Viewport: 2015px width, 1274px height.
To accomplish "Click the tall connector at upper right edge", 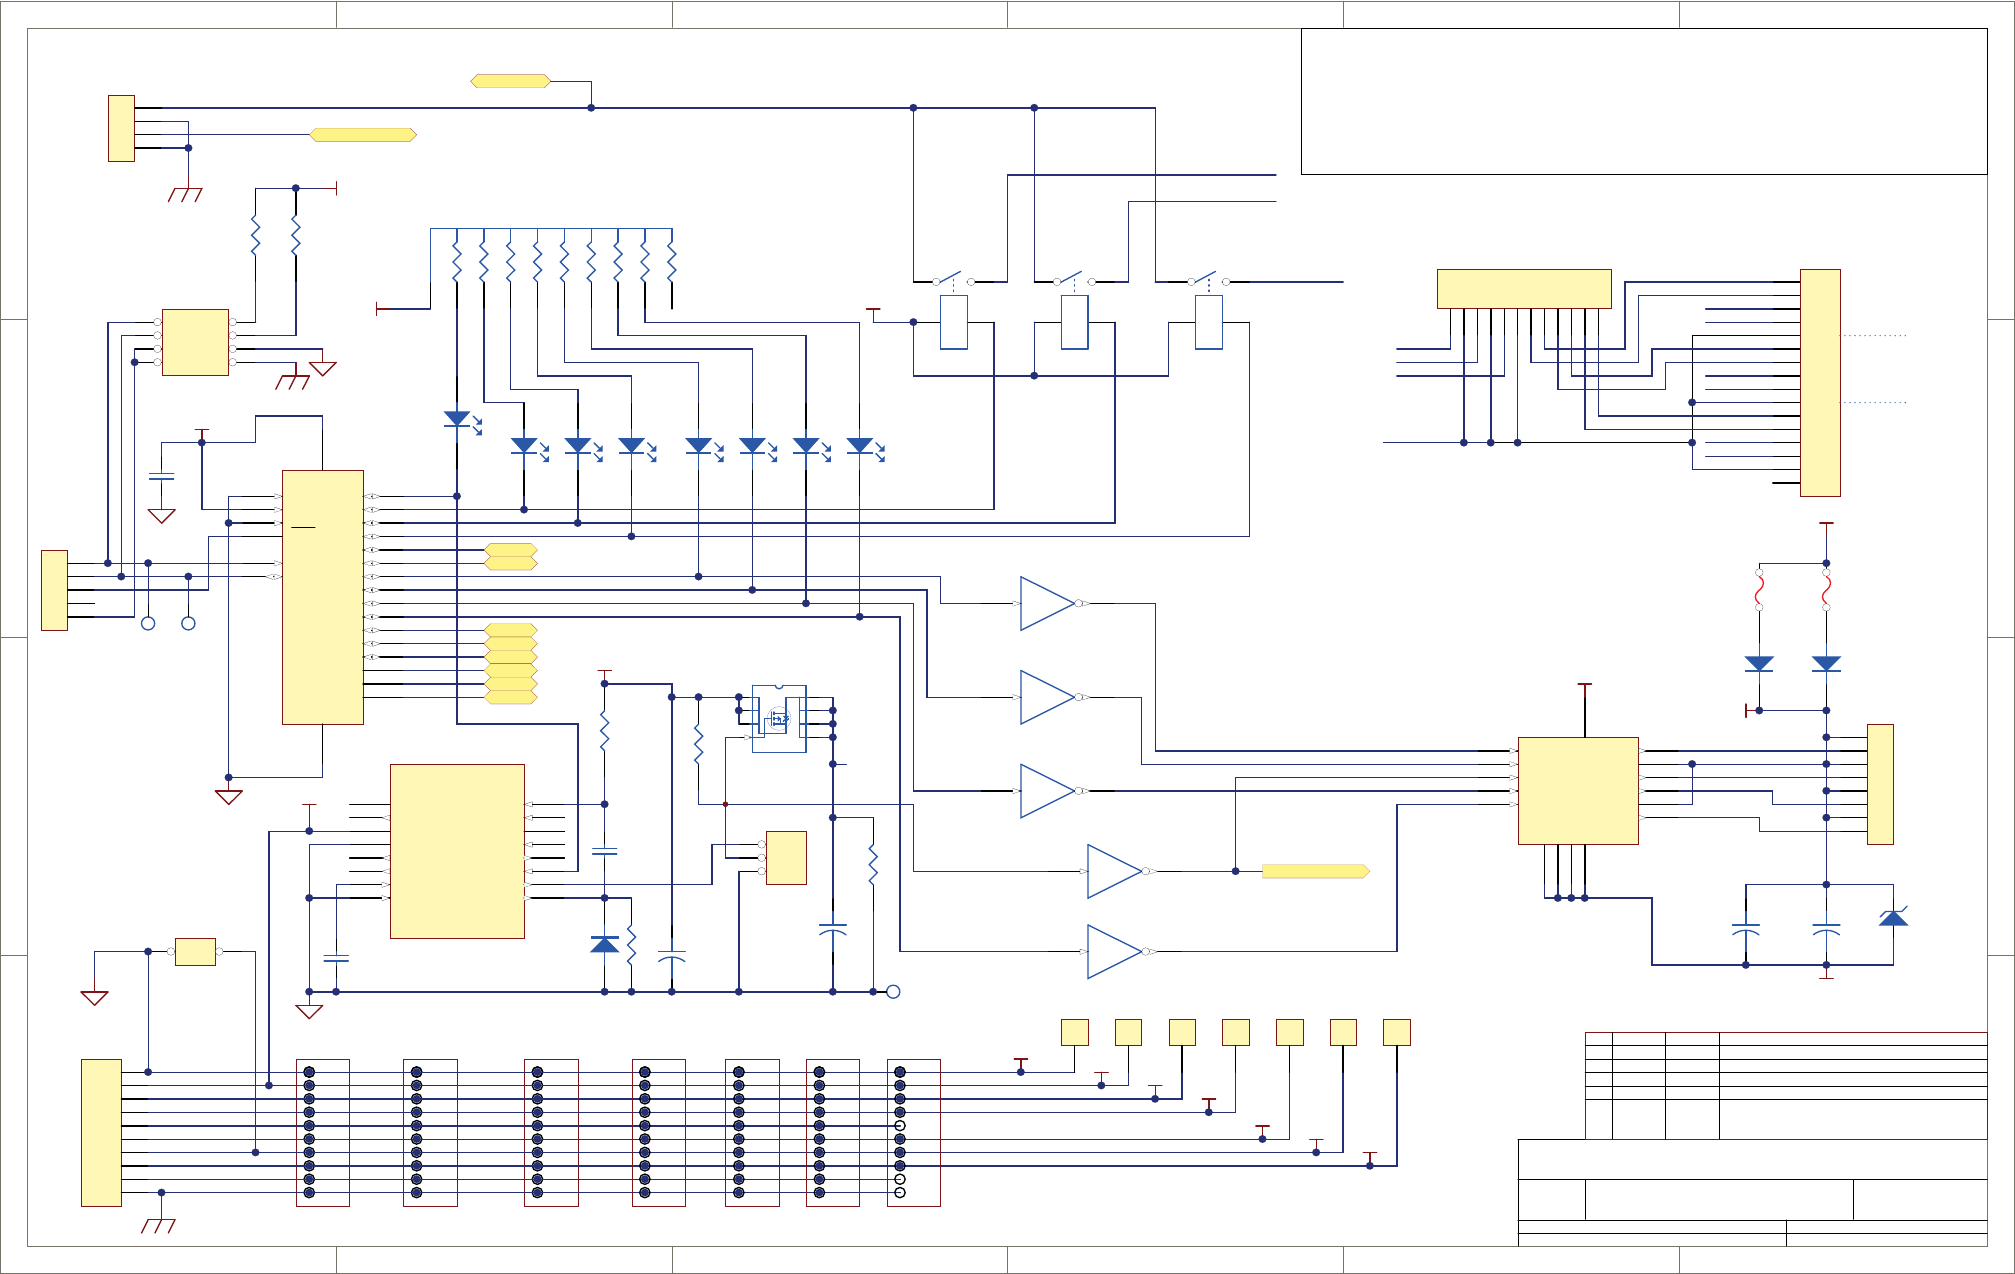I will 1820,383.
